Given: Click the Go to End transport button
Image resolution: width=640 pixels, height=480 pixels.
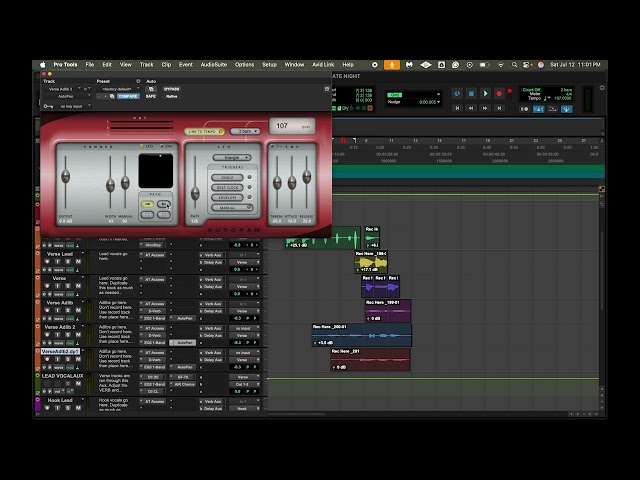Looking at the screenshot, I should point(499,108).
